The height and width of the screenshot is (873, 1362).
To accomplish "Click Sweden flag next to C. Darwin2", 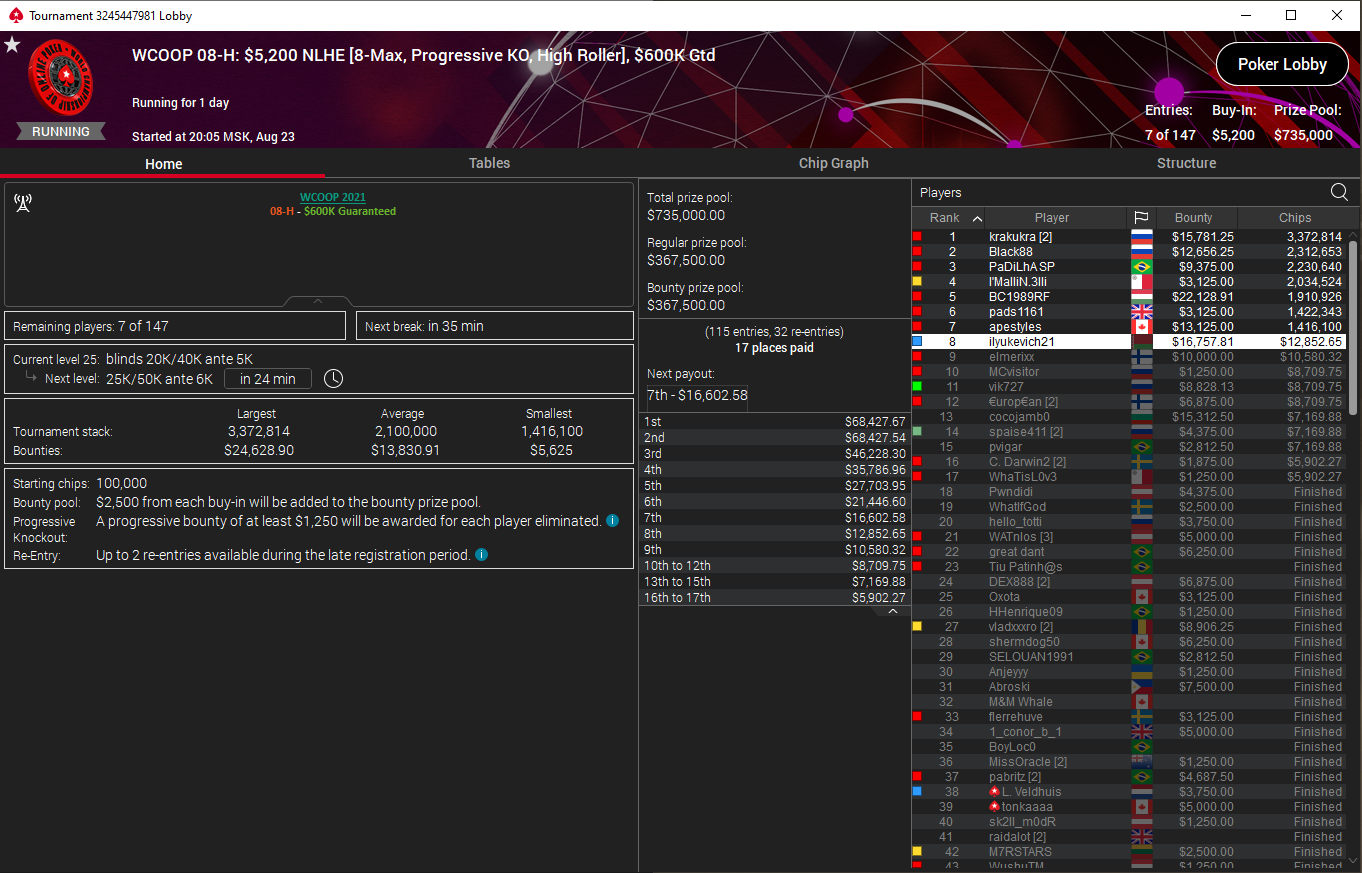I will (x=1141, y=462).
